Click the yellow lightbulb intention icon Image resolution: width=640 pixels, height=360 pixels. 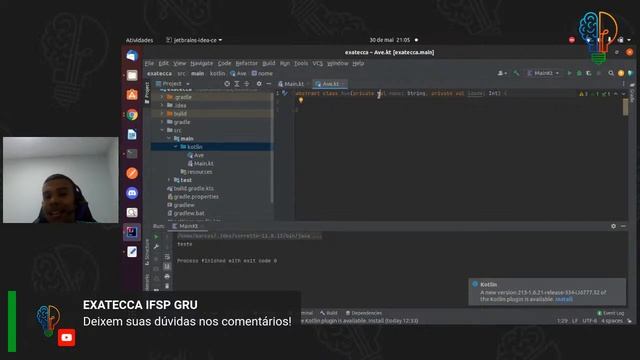pyautogui.click(x=301, y=100)
